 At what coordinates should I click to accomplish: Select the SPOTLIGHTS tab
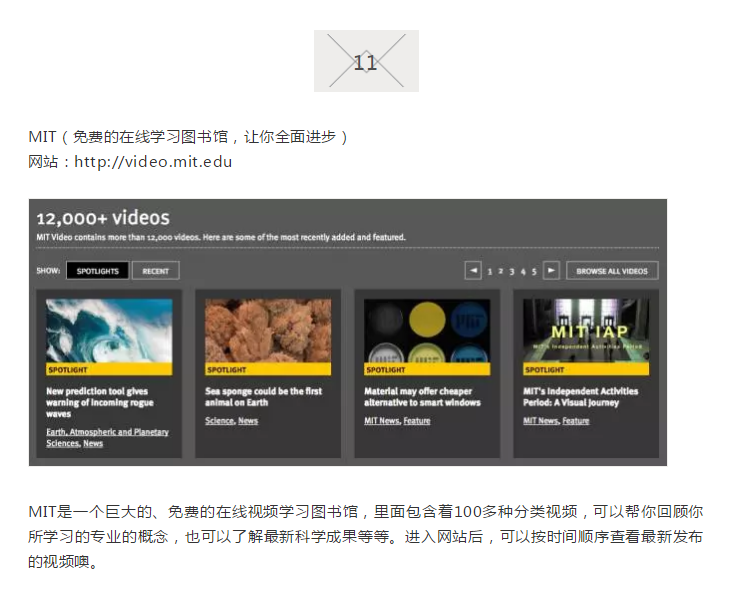click(x=98, y=271)
